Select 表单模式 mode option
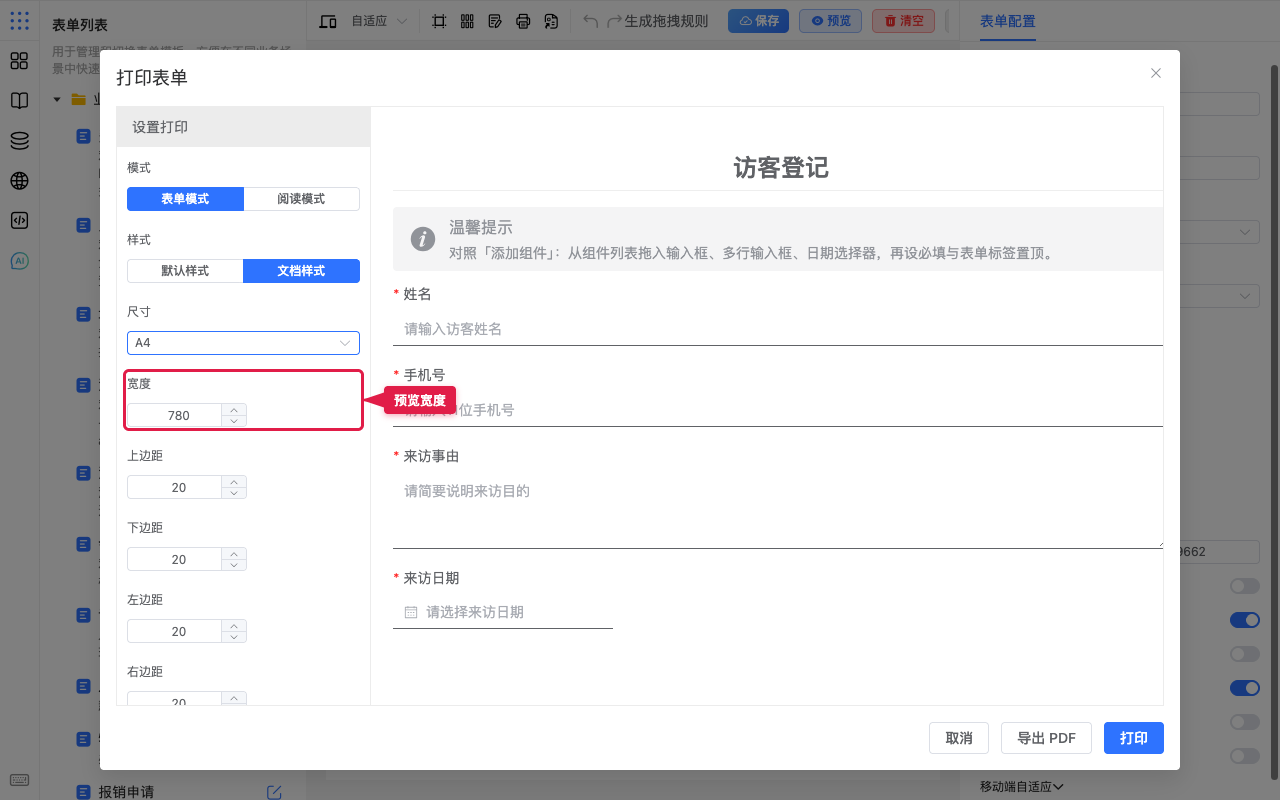This screenshot has width=1280, height=800. click(x=185, y=199)
